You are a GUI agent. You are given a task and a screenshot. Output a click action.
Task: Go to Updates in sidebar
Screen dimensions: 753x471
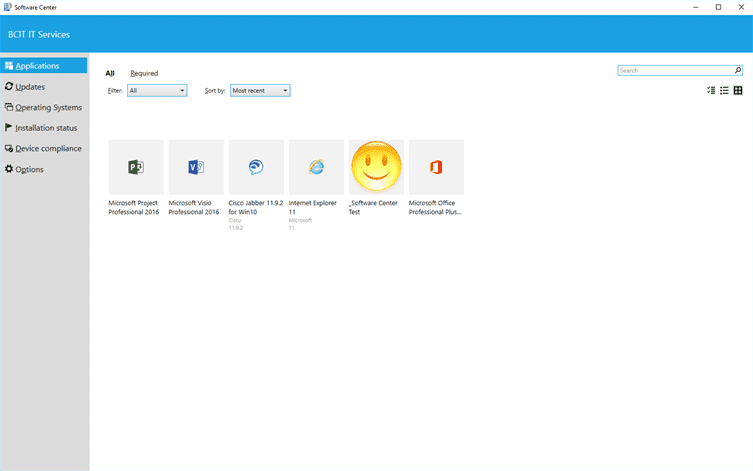30,87
